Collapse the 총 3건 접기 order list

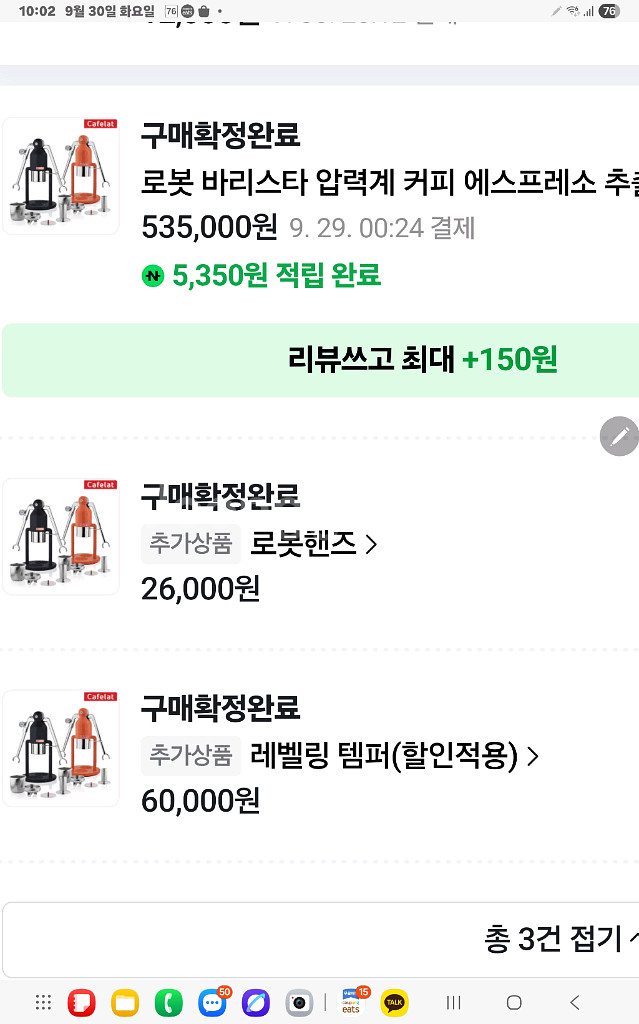(560, 940)
